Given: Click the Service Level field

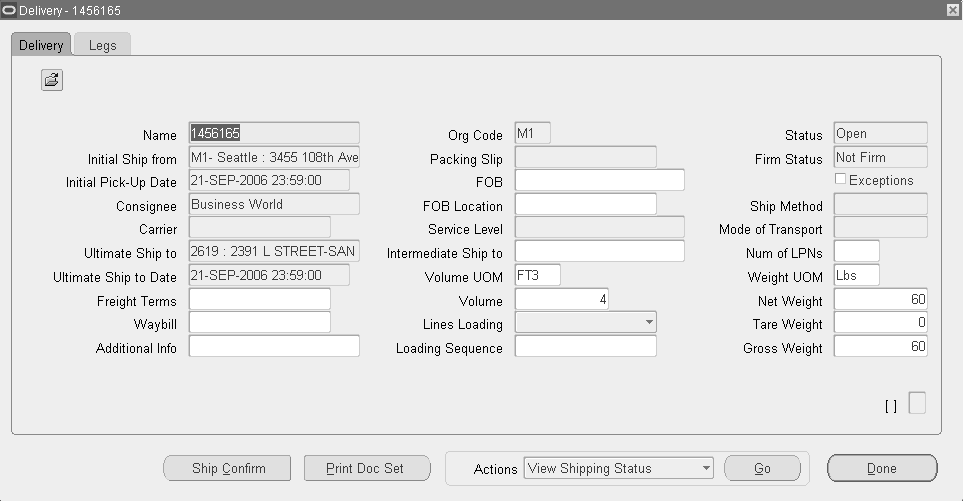Looking at the screenshot, I should point(599,227).
